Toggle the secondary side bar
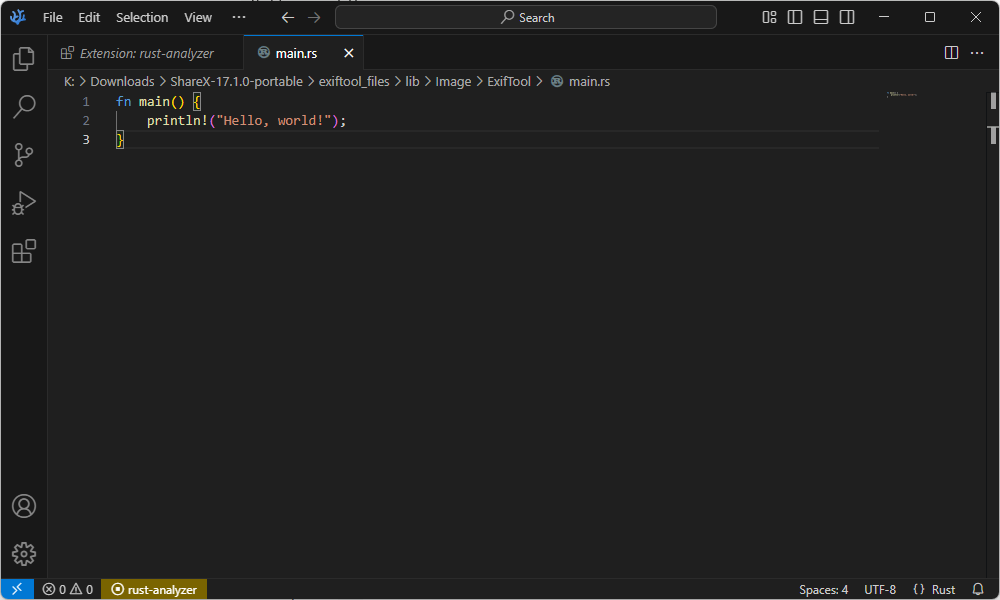The width and height of the screenshot is (1000, 600). 847,17
